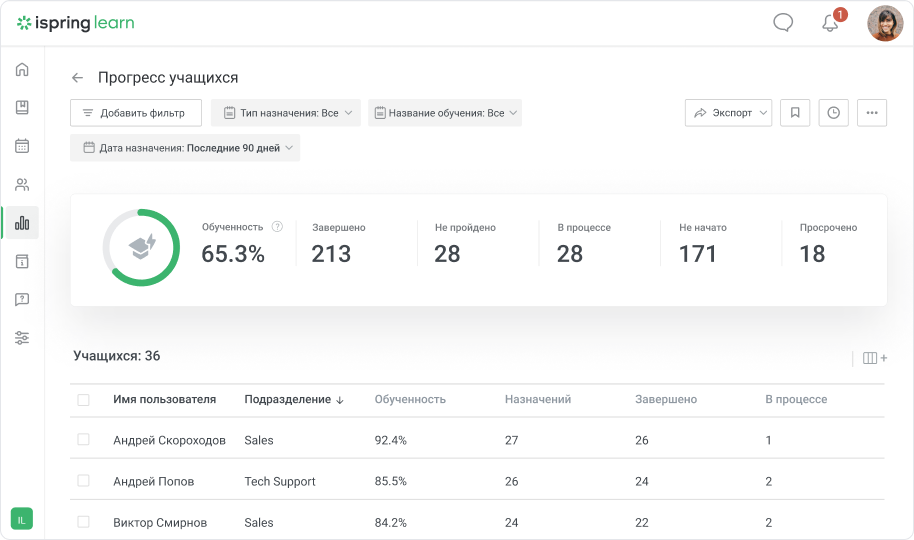The image size is (914, 540).
Task: Click the bookmark report icon
Action: (x=794, y=113)
